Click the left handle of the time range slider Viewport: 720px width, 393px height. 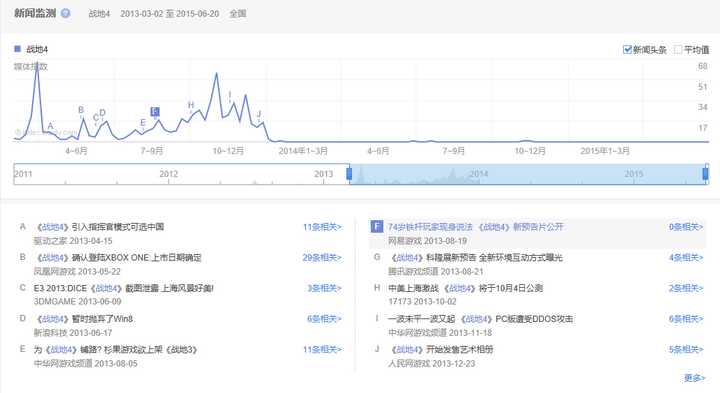pos(349,174)
